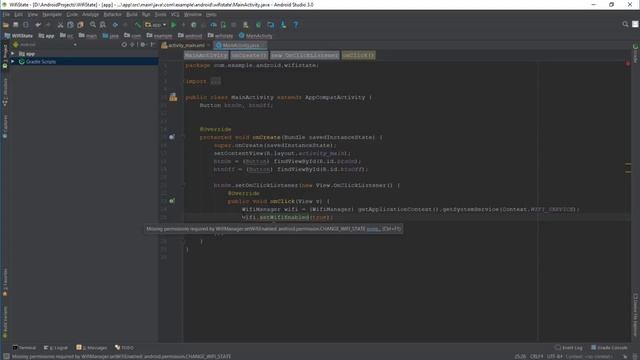This screenshot has width=640, height=360.
Task: Open the VCS menu
Action: pyautogui.click(x=175, y=14)
